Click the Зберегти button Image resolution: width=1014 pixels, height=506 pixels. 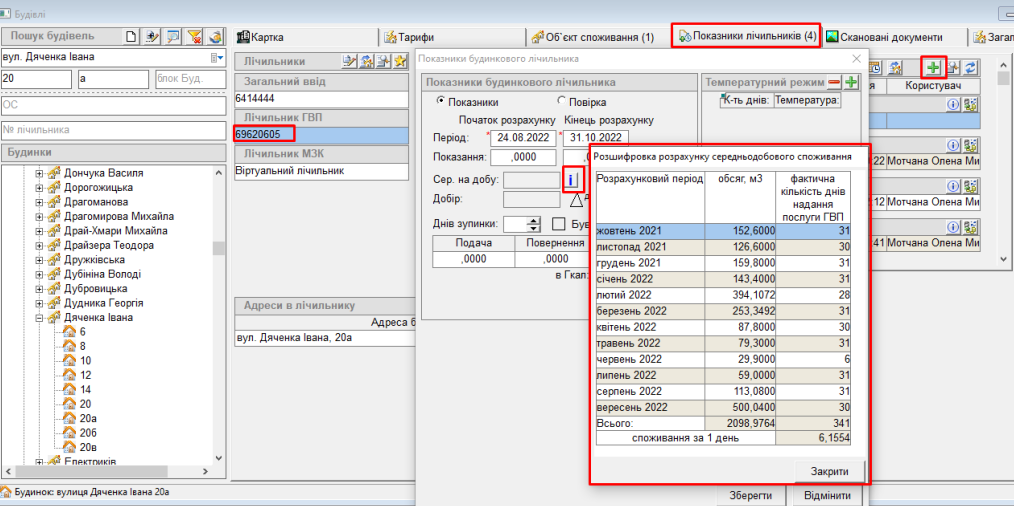[749, 495]
